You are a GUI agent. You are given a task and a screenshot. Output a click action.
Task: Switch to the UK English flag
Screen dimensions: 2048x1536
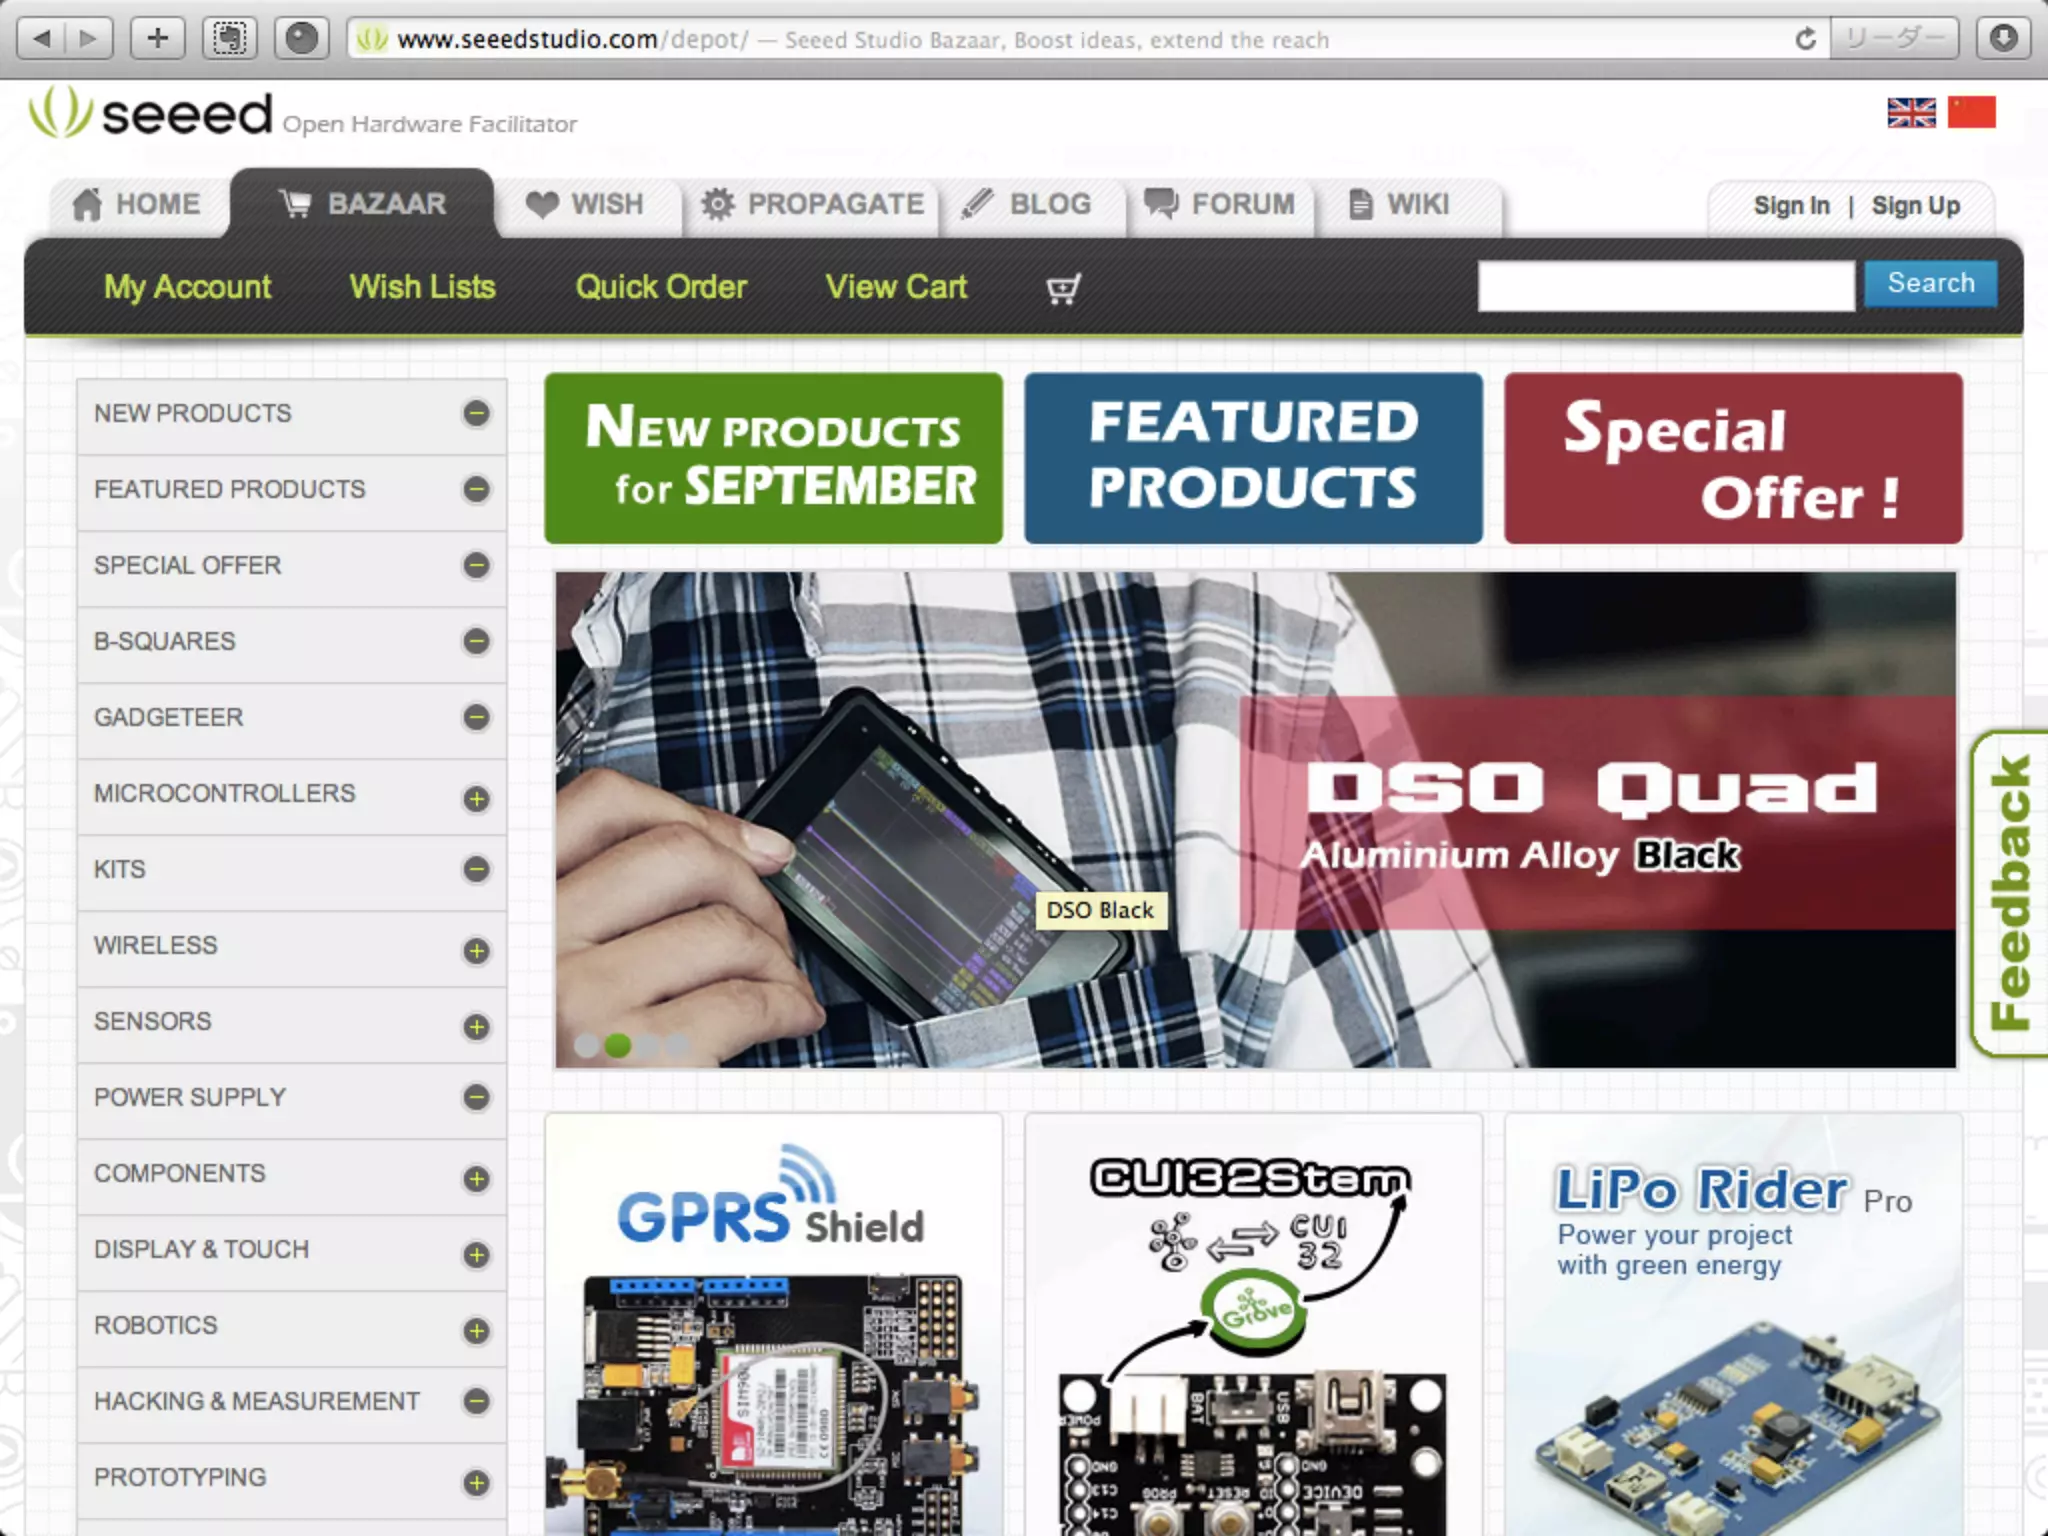pos(1911,113)
